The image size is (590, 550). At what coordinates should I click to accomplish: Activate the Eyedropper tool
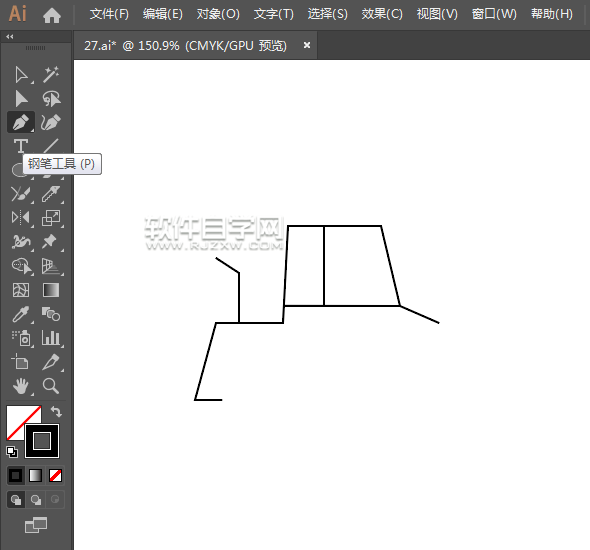point(21,314)
